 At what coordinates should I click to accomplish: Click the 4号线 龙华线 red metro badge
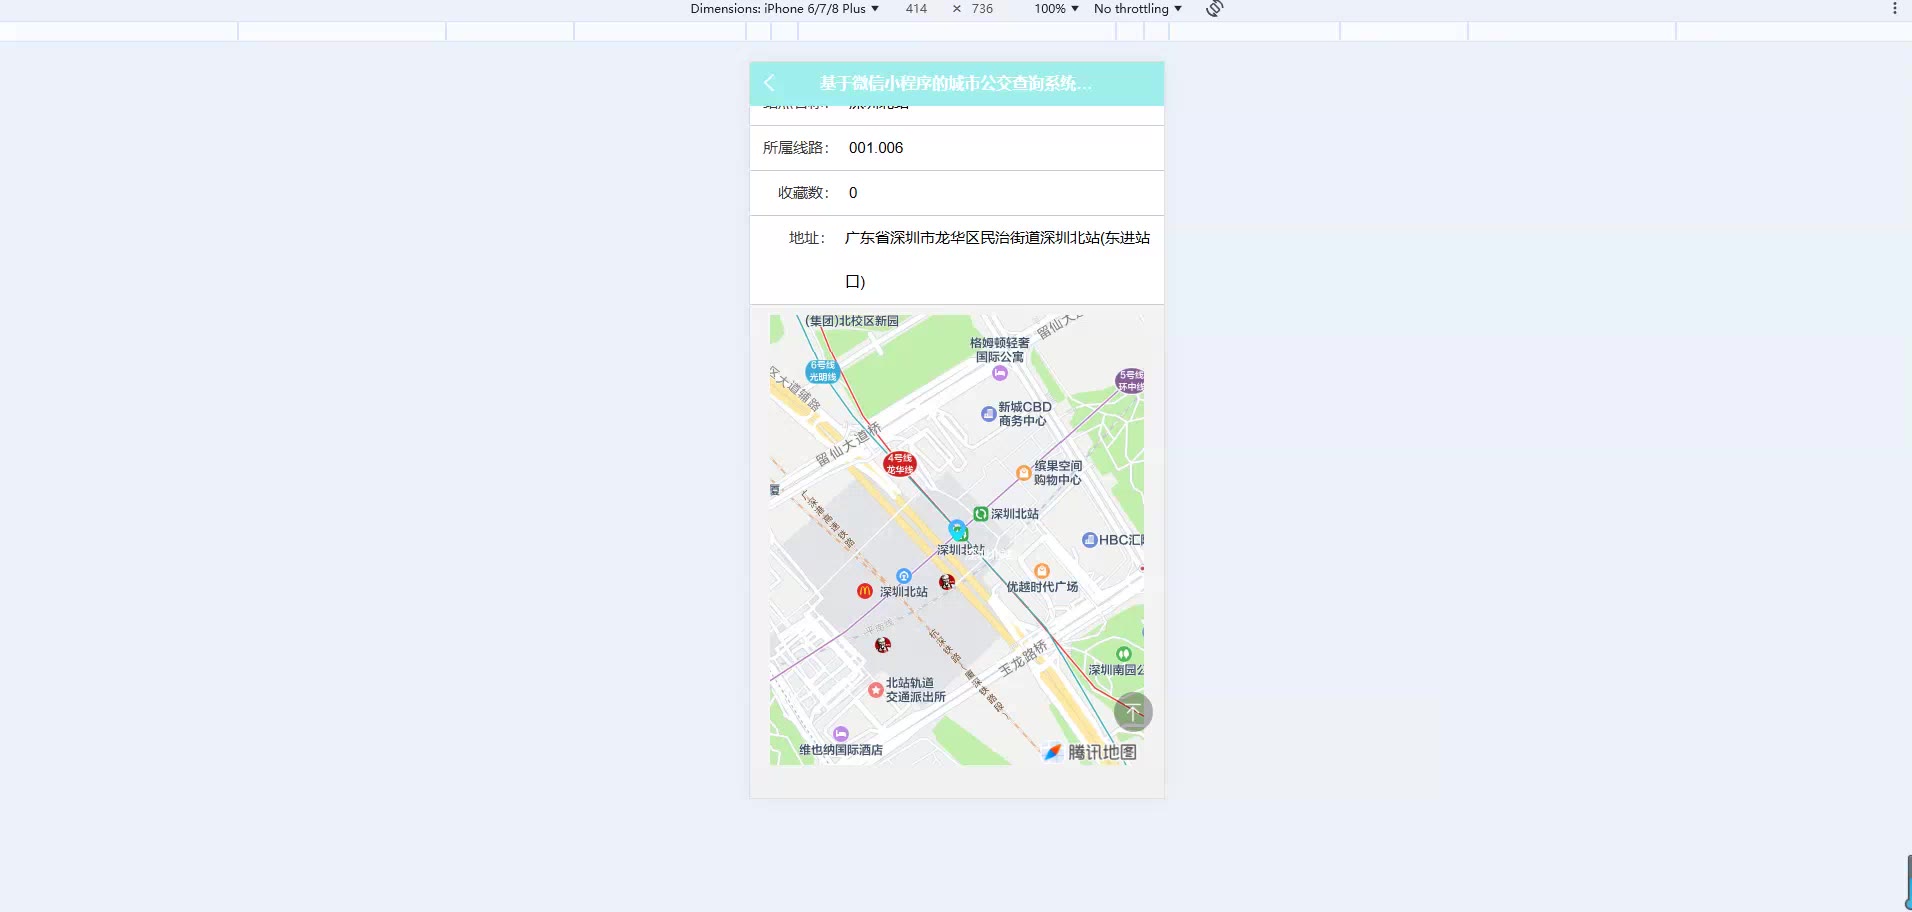click(899, 464)
